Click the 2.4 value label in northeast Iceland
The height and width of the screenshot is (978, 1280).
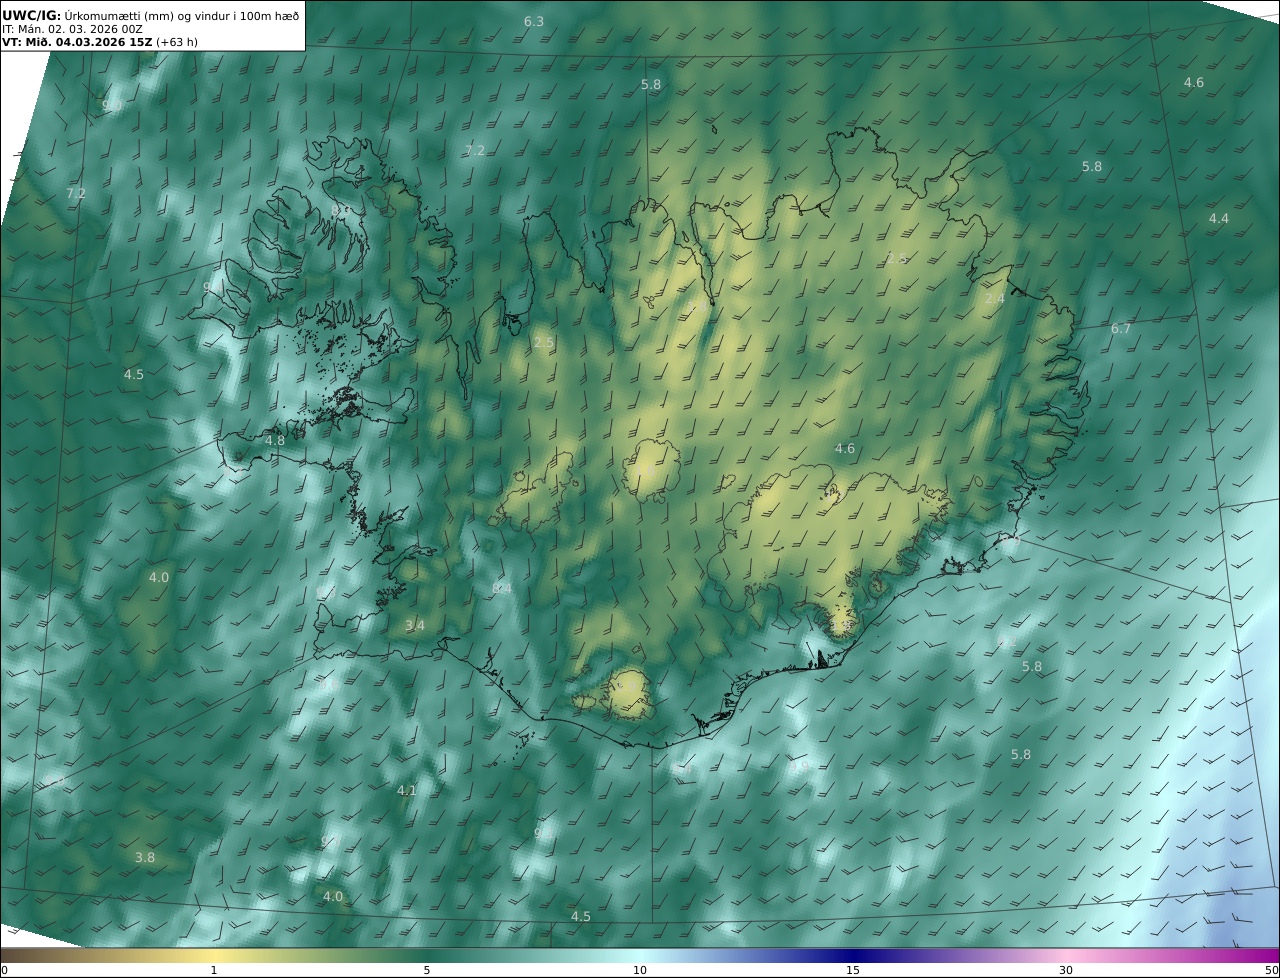[995, 299]
